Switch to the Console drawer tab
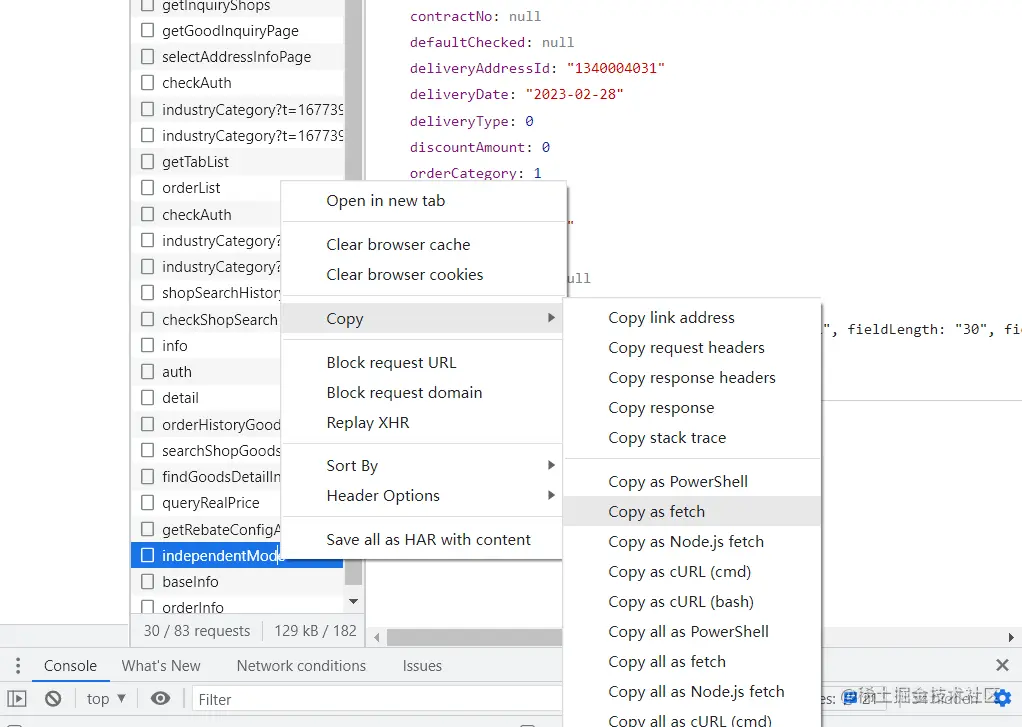The width and height of the screenshot is (1022, 727). (70, 666)
